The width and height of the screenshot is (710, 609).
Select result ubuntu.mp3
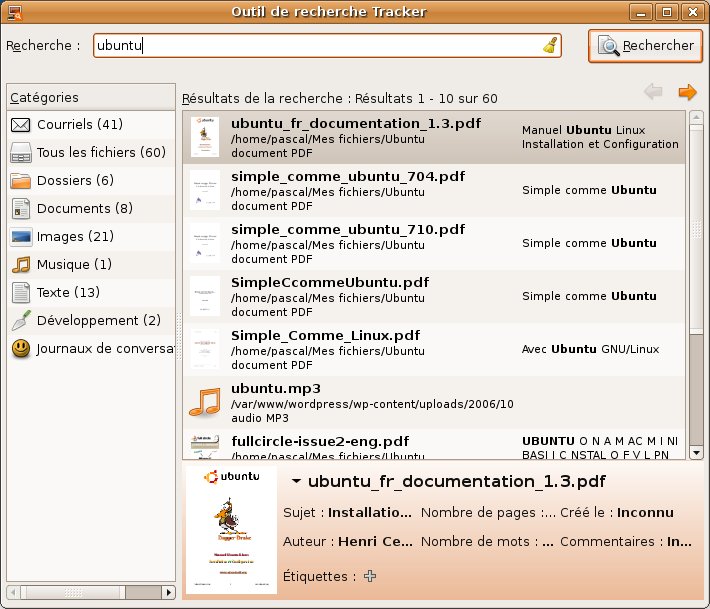click(434, 403)
